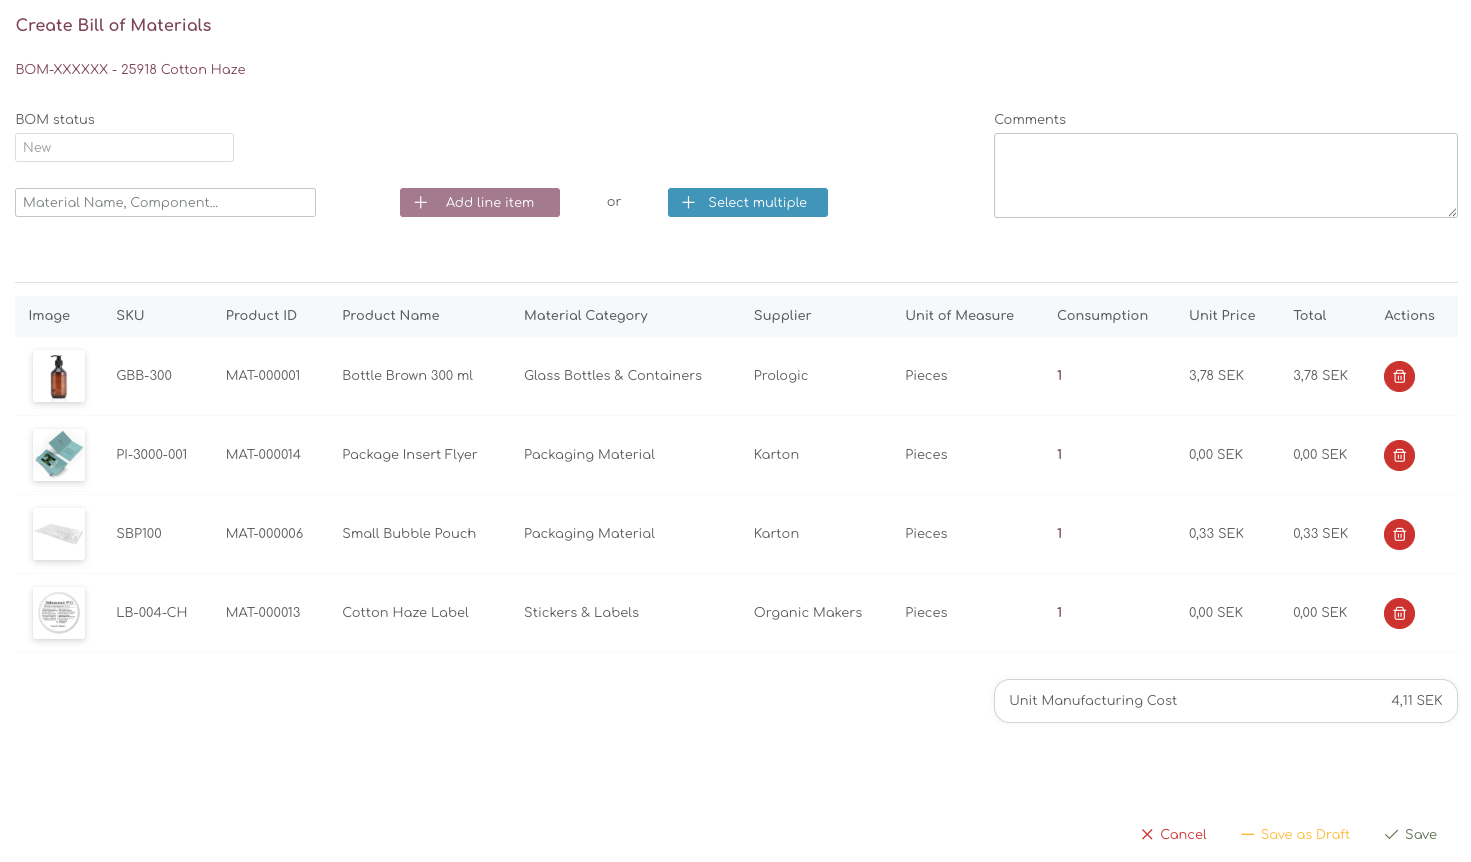Open the Package Insert Flyer image
This screenshot has height=862, width=1471.
(x=59, y=455)
